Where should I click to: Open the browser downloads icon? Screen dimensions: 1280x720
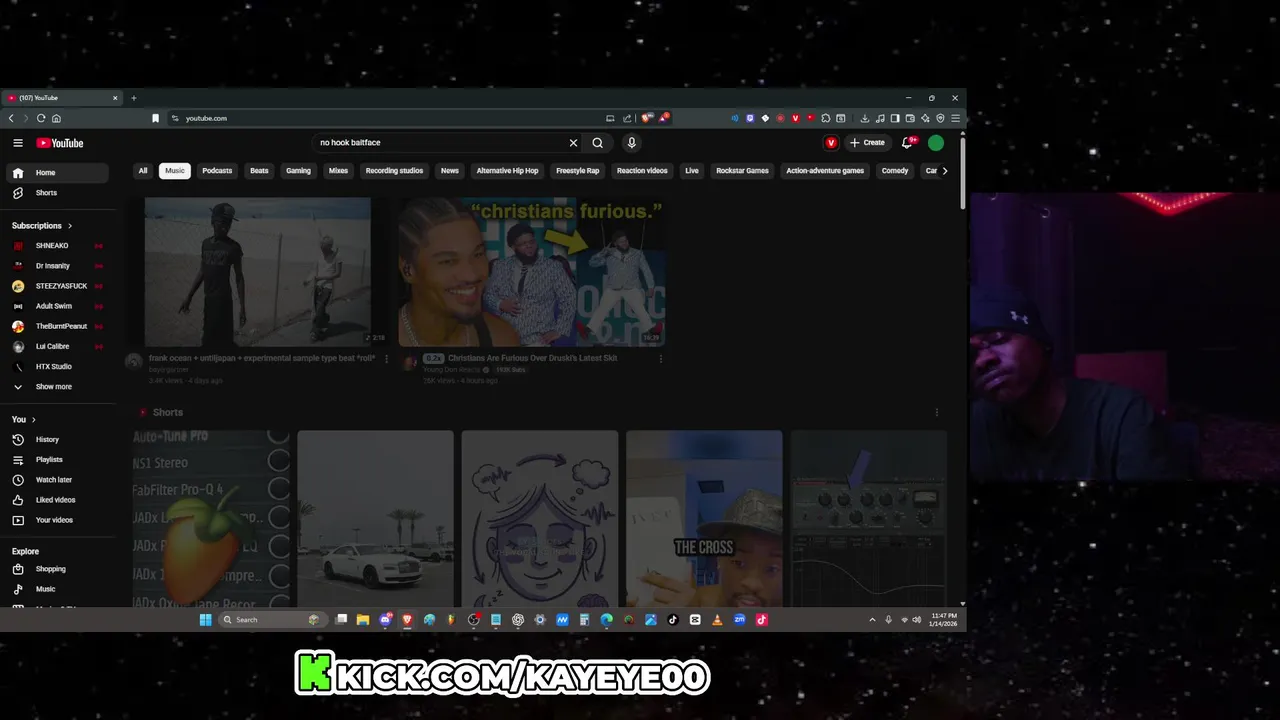864,118
